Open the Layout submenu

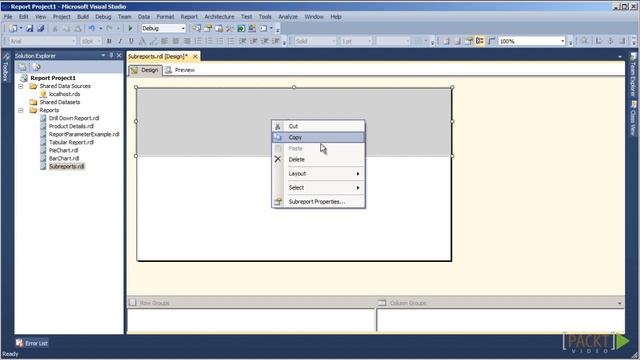click(318, 173)
